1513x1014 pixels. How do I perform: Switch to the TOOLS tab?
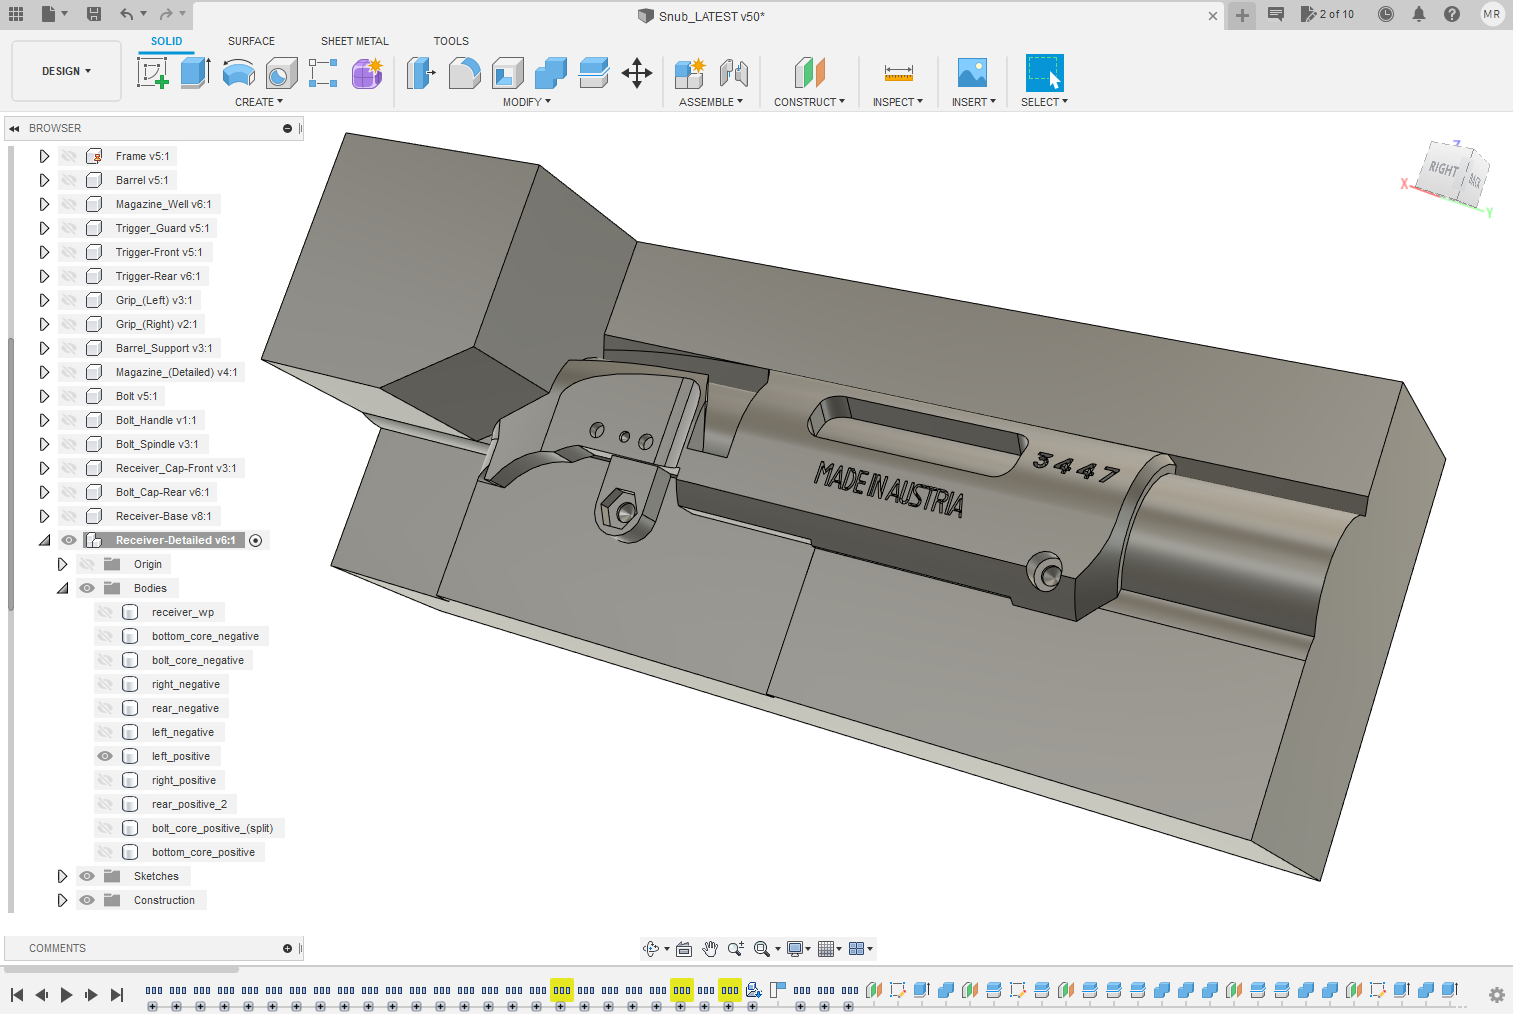[451, 41]
